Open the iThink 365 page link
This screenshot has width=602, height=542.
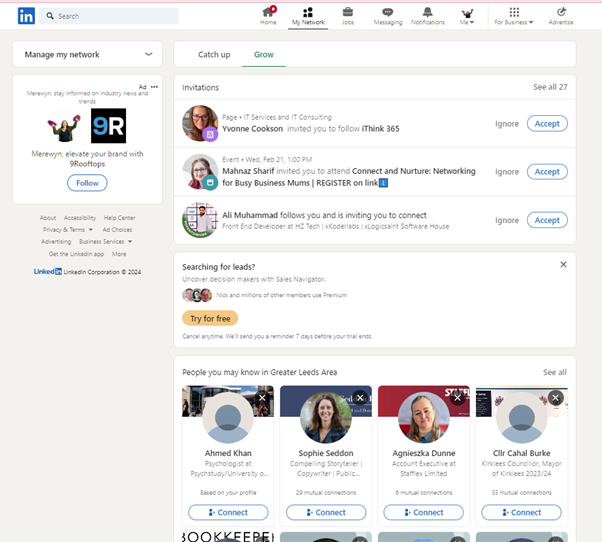point(380,129)
